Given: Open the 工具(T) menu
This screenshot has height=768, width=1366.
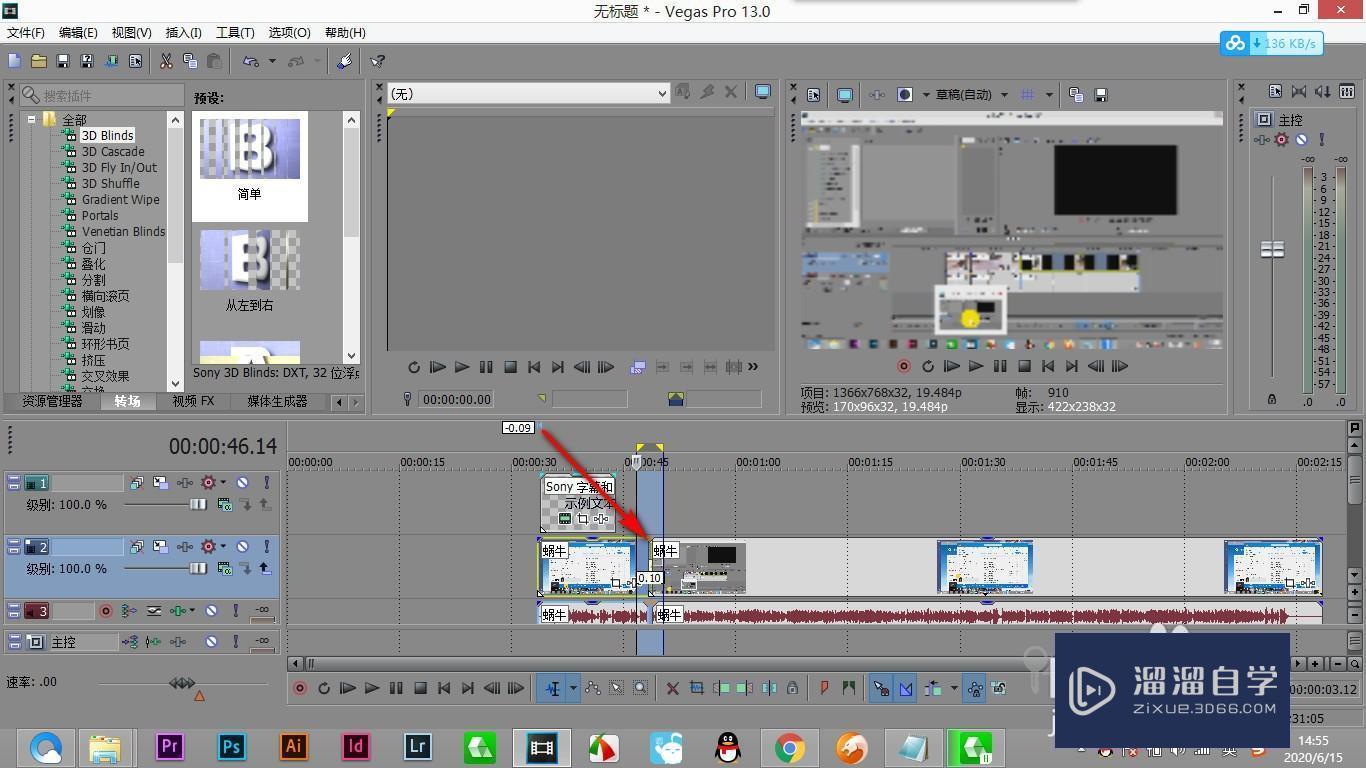Looking at the screenshot, I should tap(236, 33).
